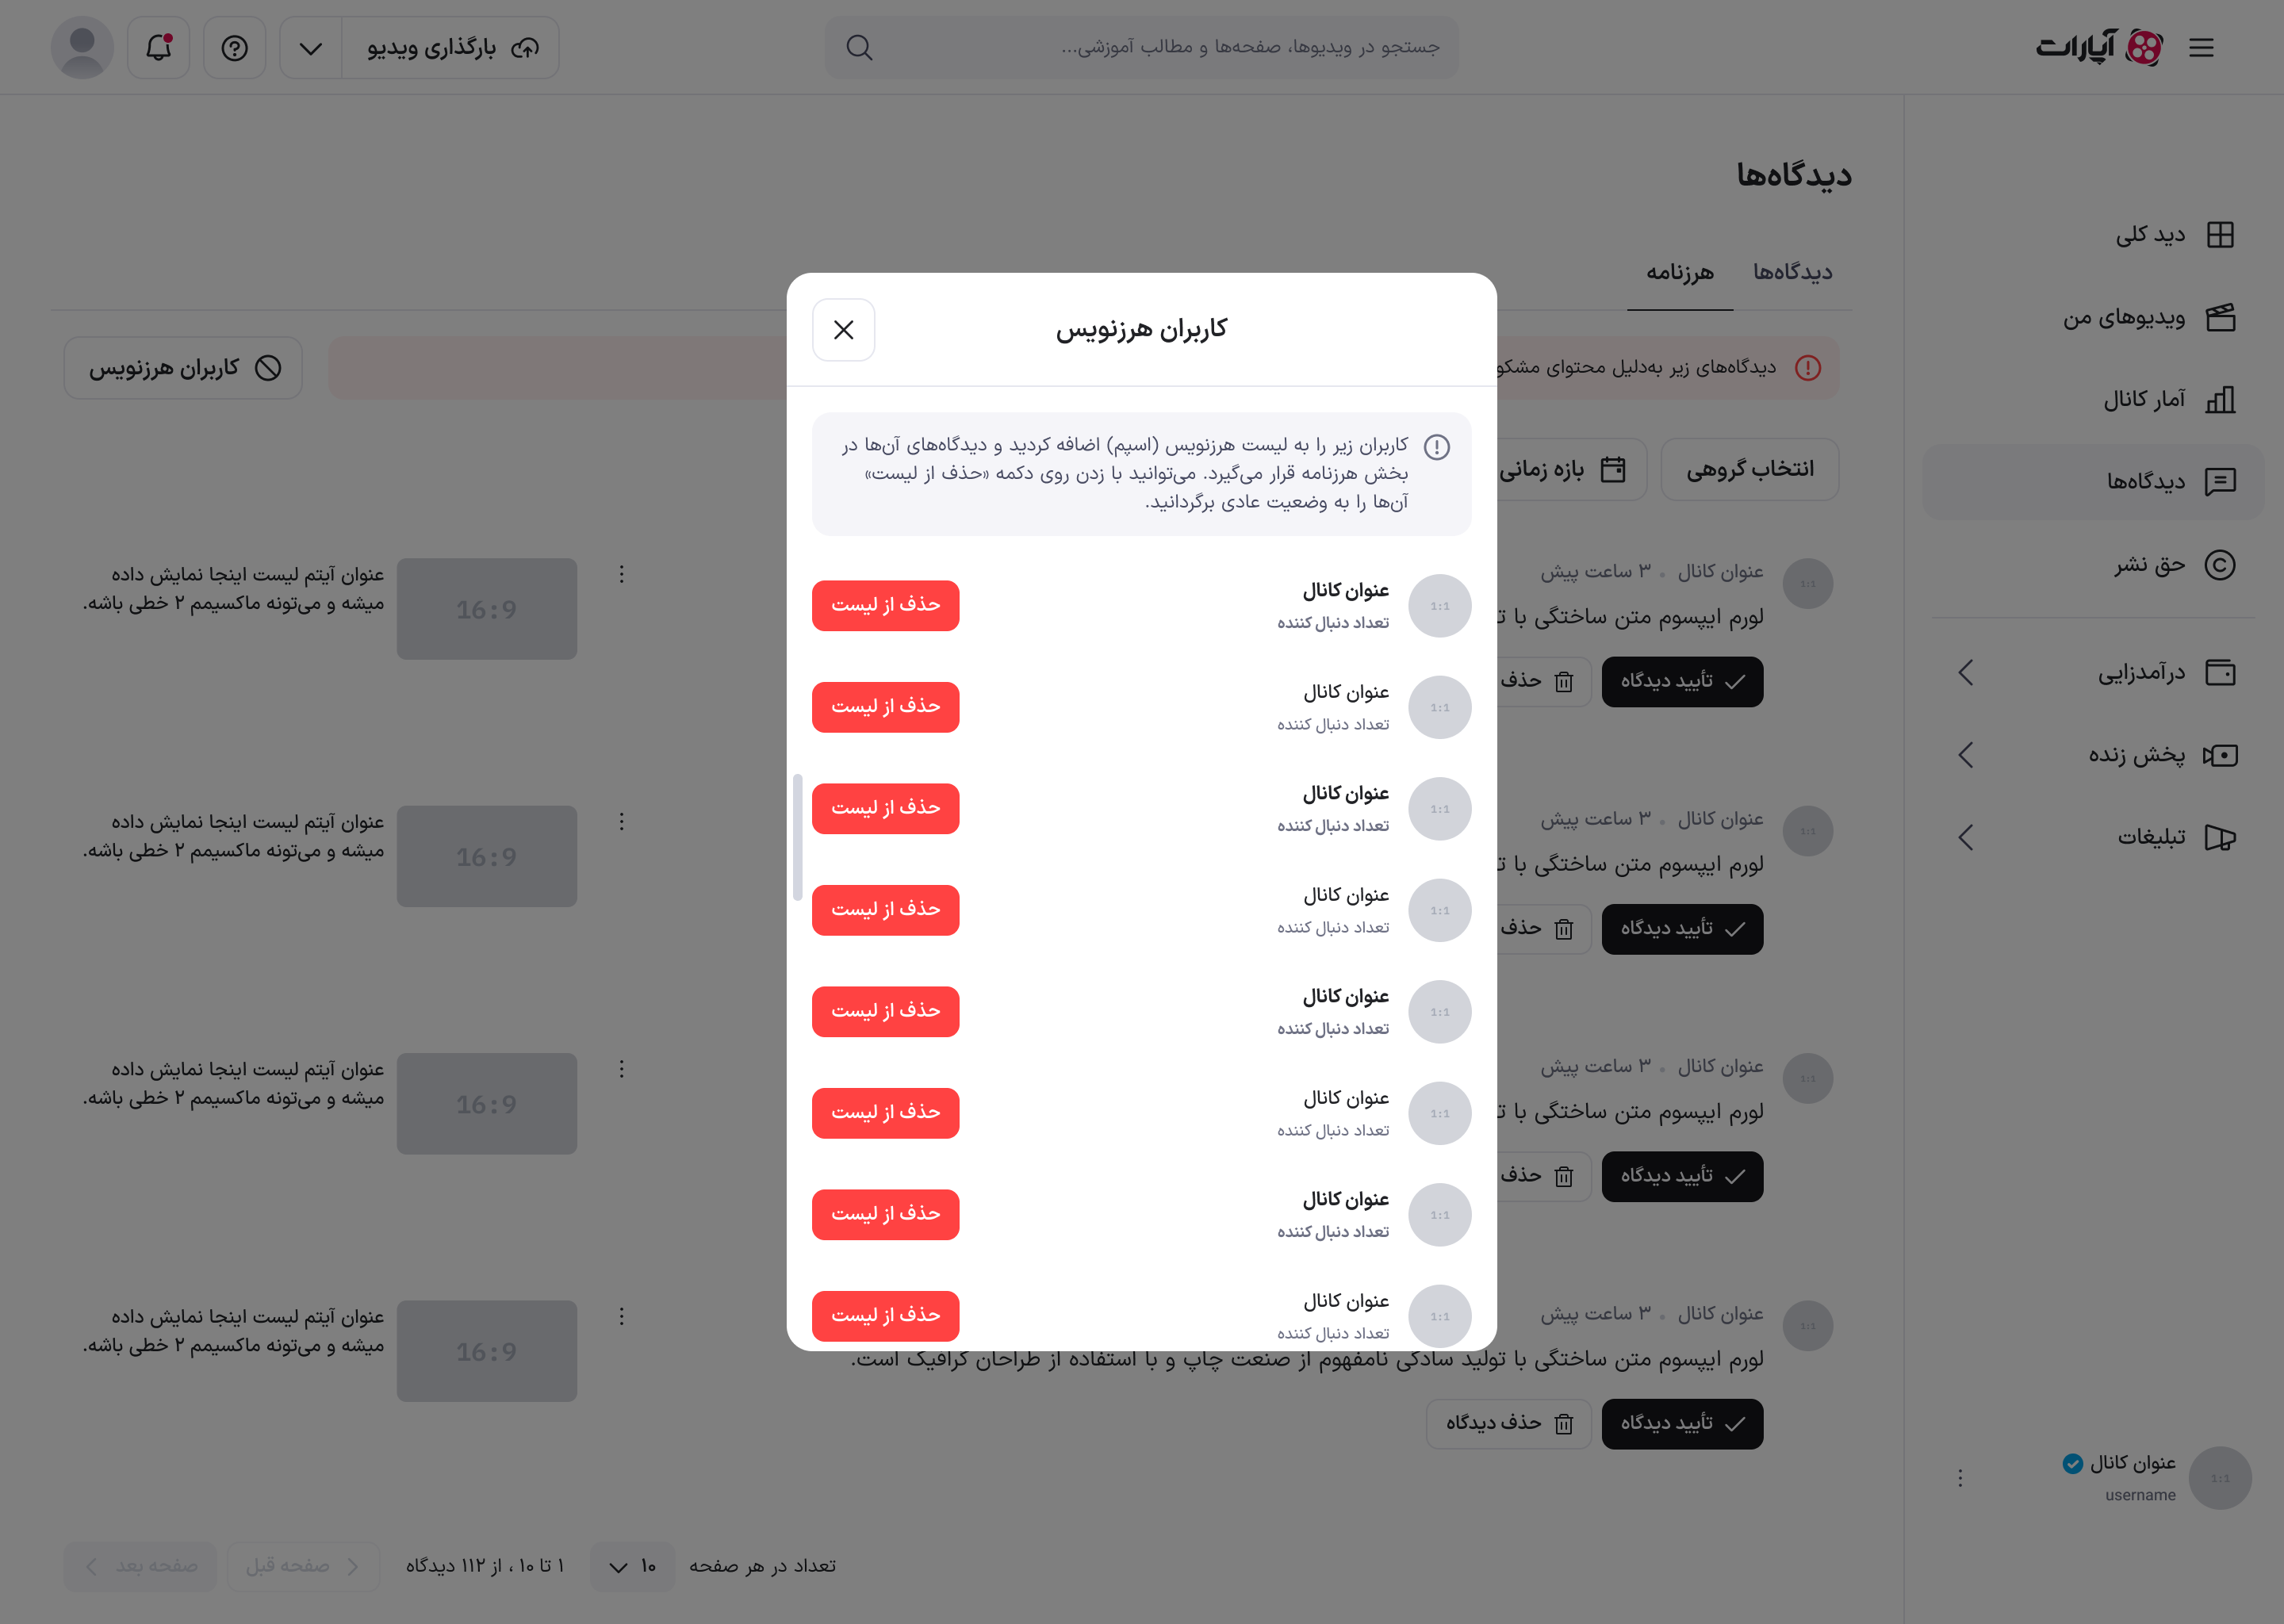Click the copyright (حق نشر) sidebar icon
Image resolution: width=2284 pixels, height=1624 pixels.
[2219, 565]
